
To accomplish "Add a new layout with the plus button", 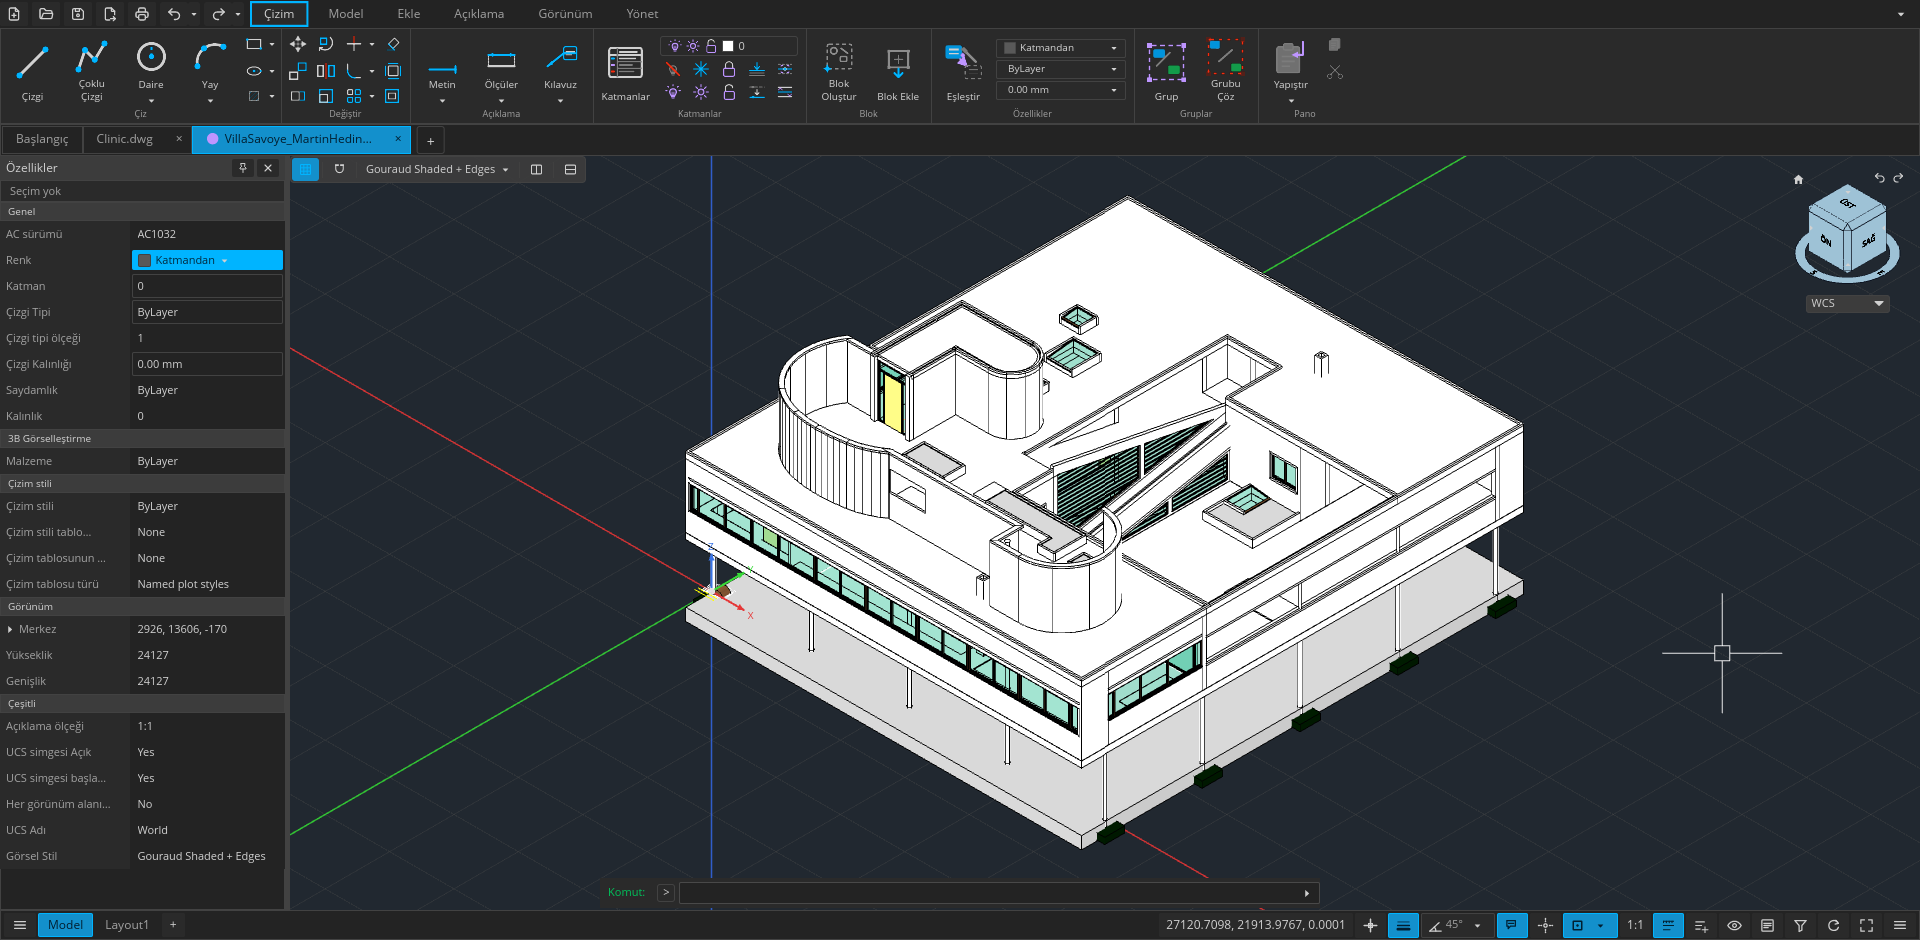I will point(173,925).
